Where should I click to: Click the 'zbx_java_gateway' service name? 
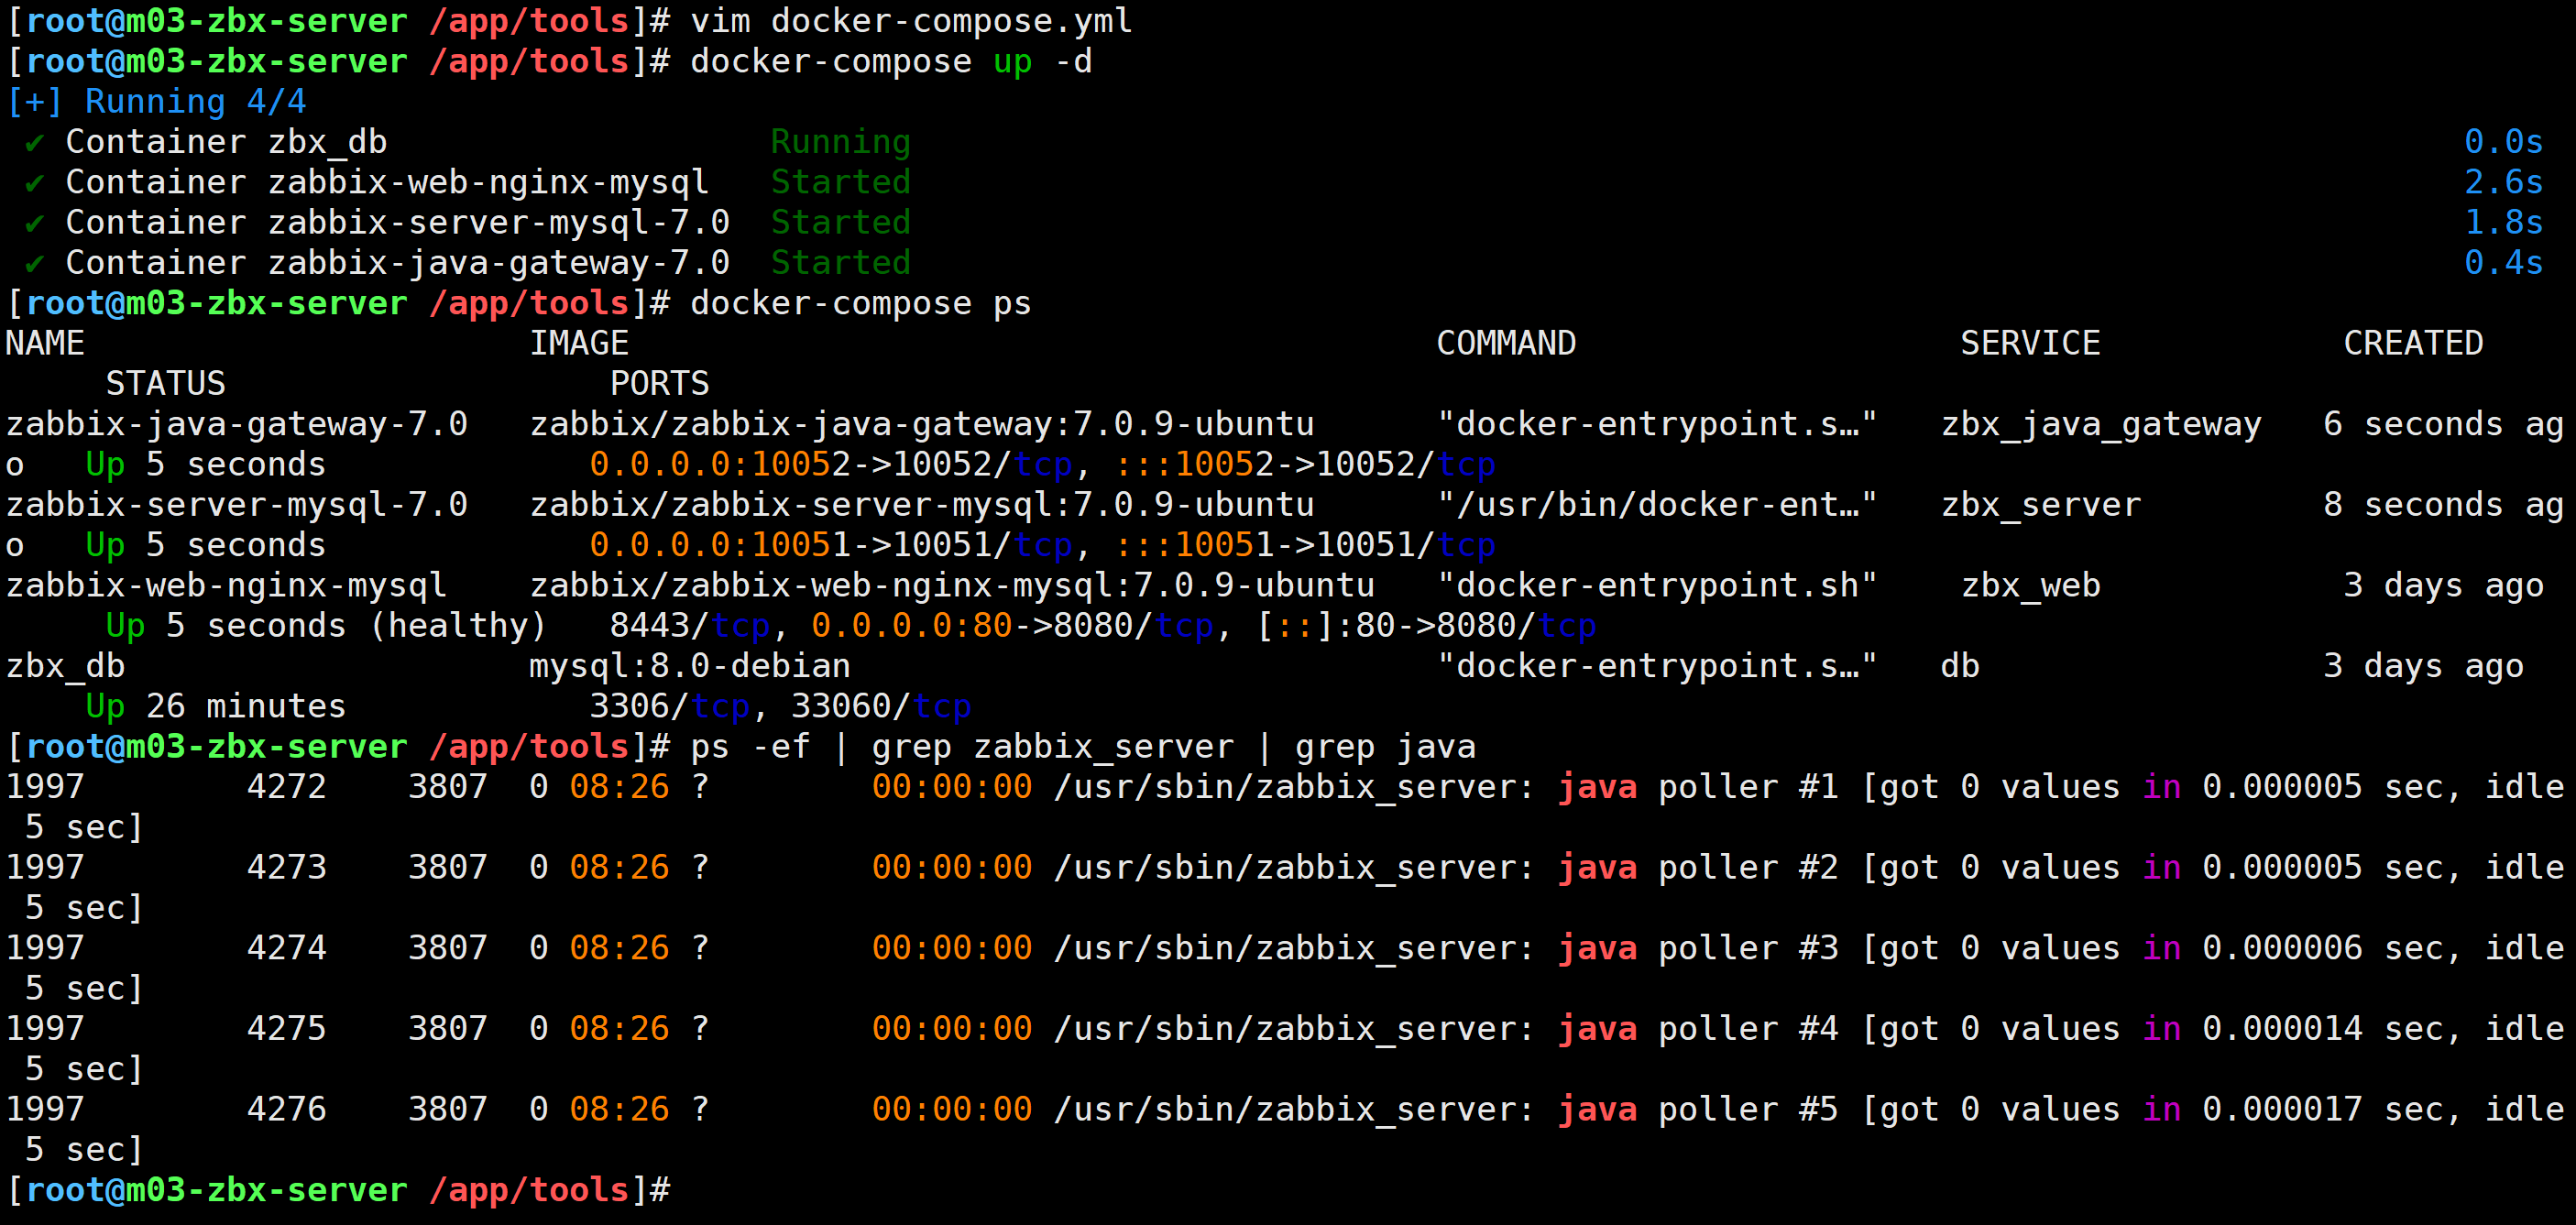pos(2101,424)
